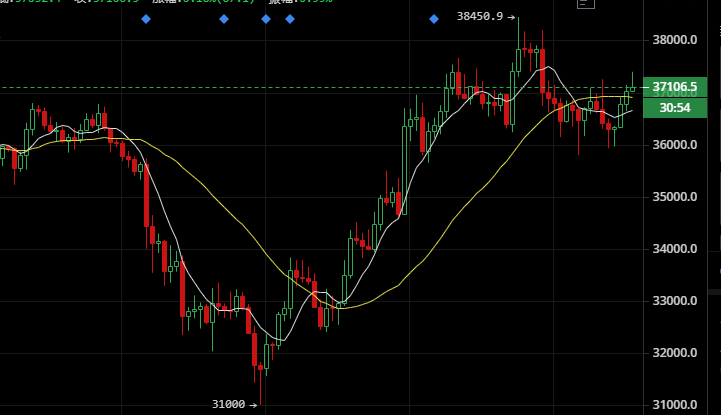Click the 35000.0 price axis label

(x=675, y=197)
